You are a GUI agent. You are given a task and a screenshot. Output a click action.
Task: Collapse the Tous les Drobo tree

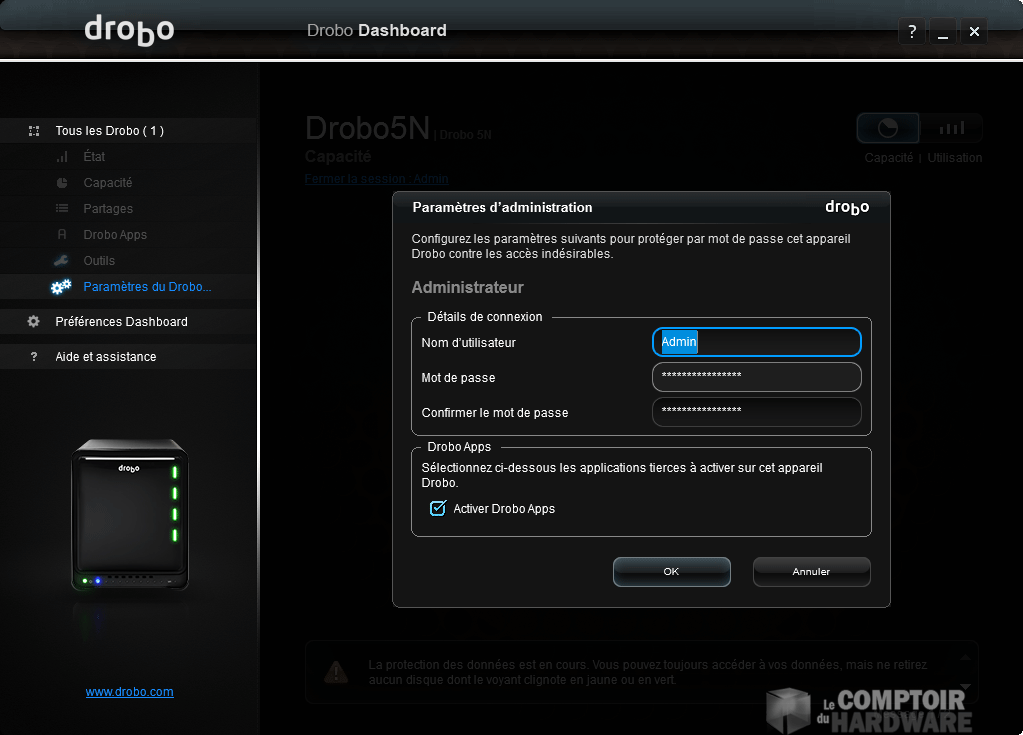tap(34, 131)
